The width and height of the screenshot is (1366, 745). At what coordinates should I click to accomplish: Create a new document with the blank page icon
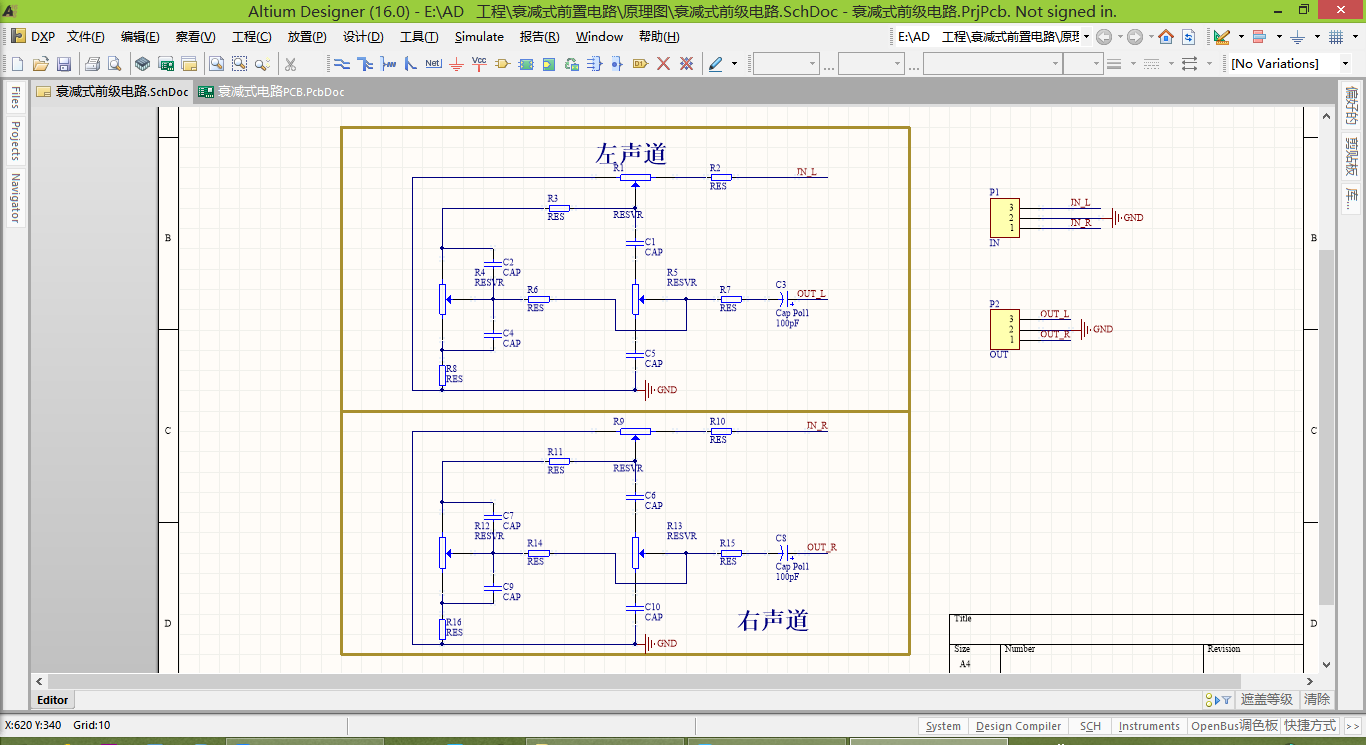pos(18,63)
